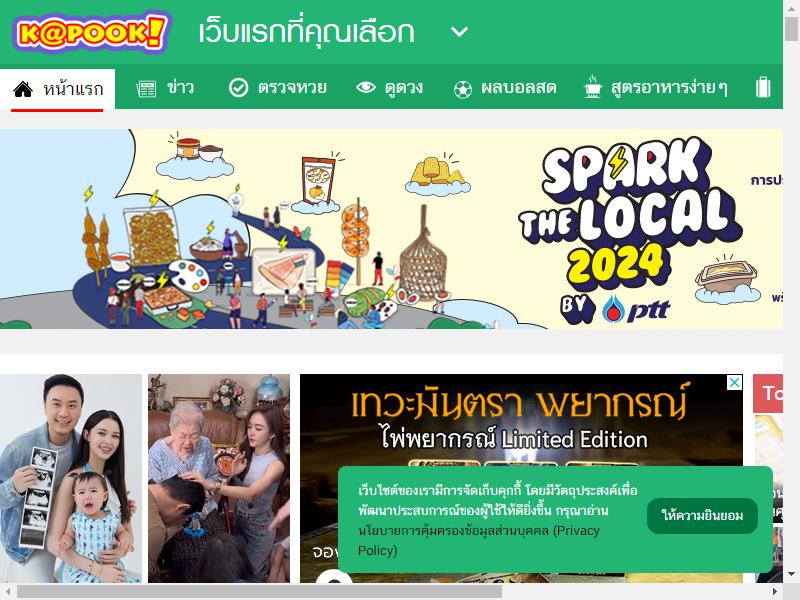Screen dimensions: 800x600
Task: Click the luggage icon in the navigation bar
Action: coord(763,87)
